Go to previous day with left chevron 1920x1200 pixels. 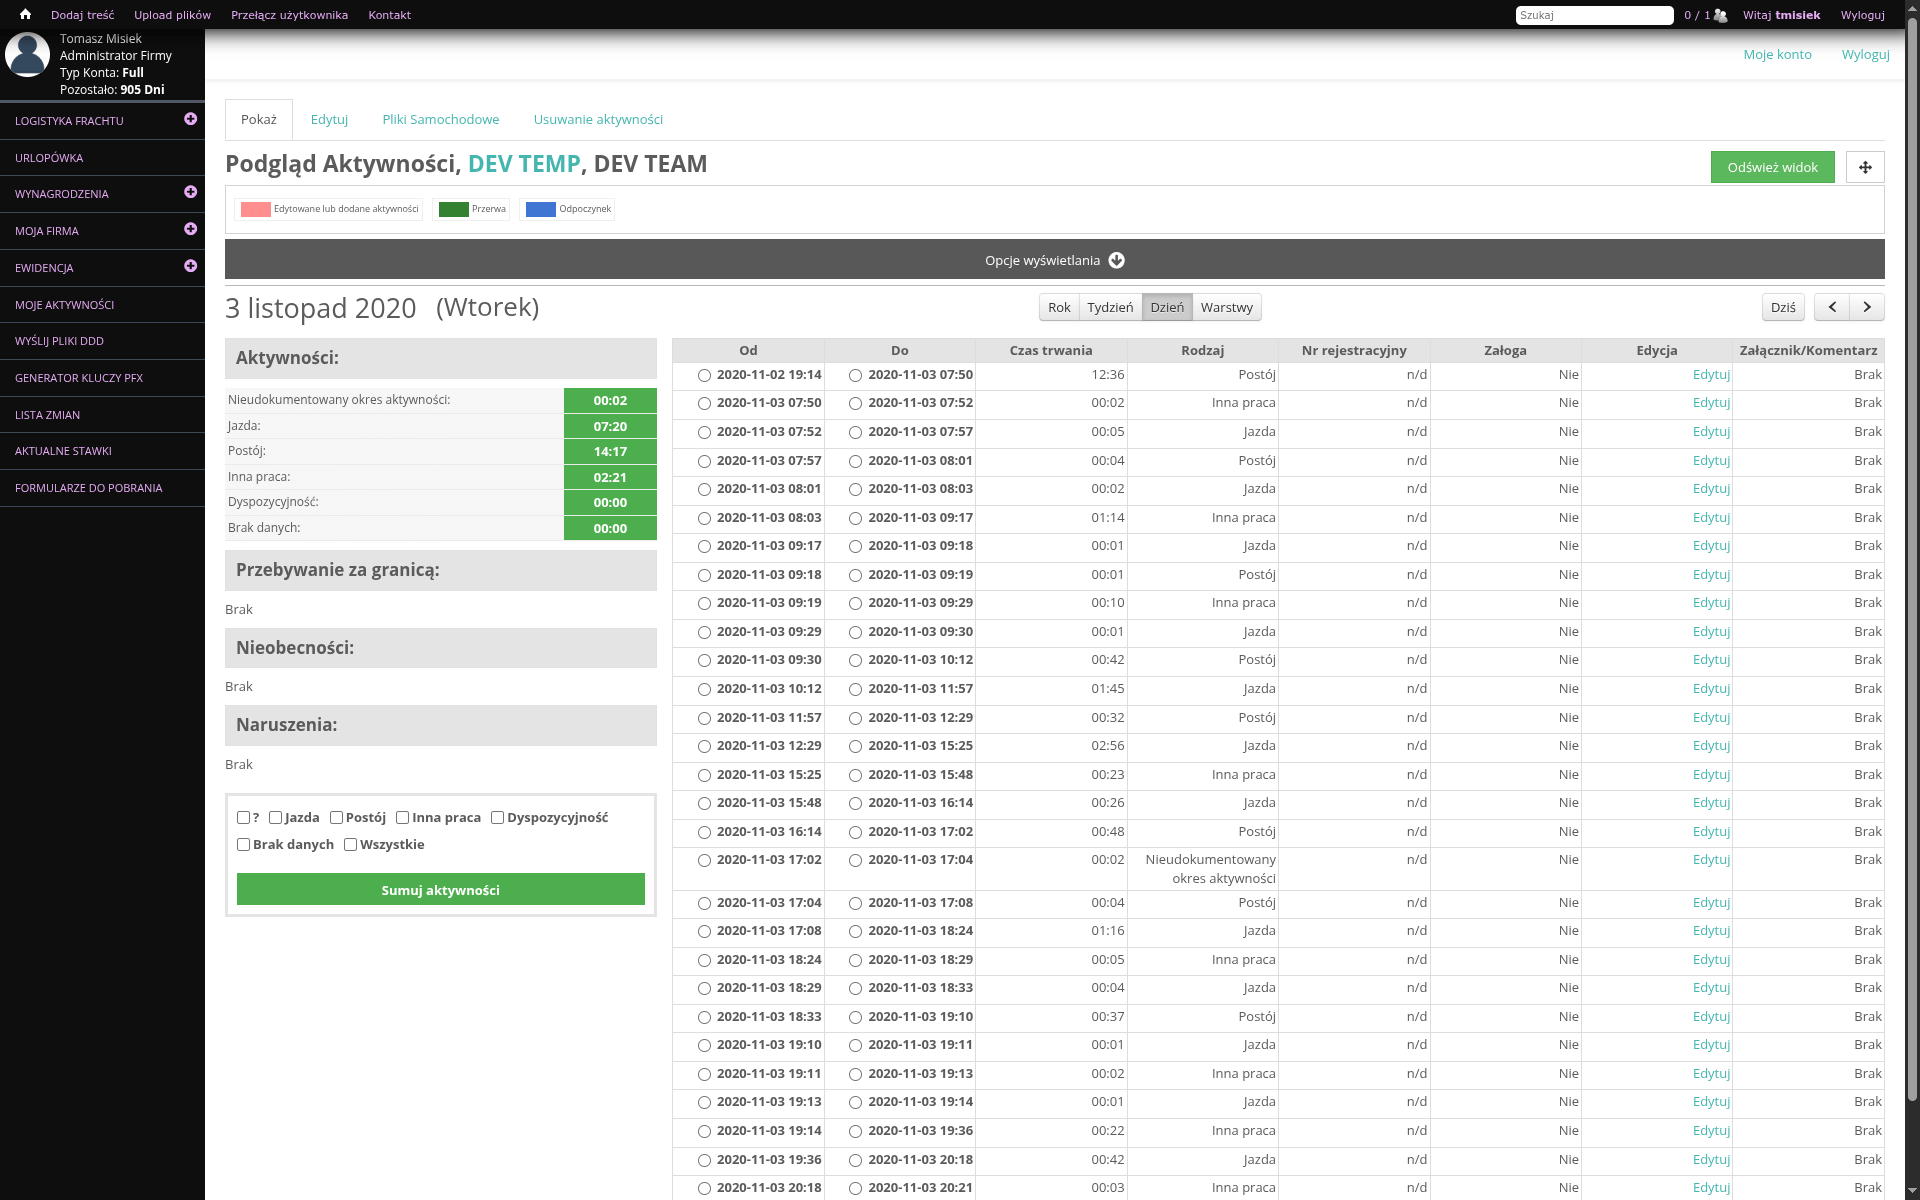[x=1831, y=307]
